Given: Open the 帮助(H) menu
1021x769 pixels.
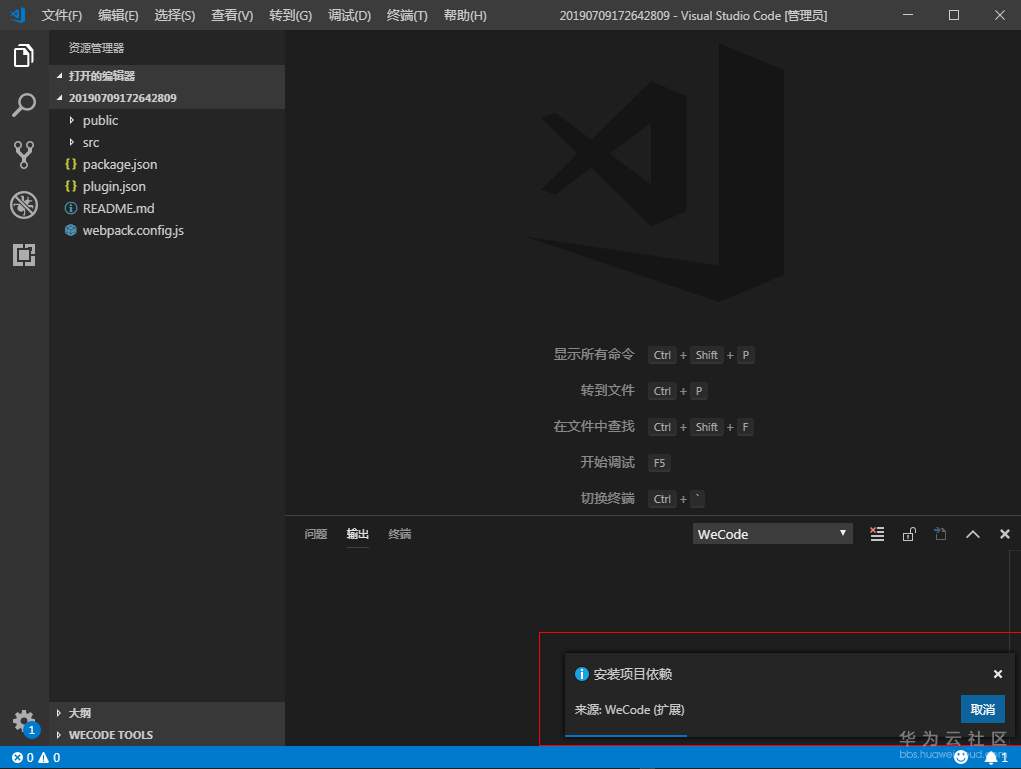Looking at the screenshot, I should click(x=465, y=15).
